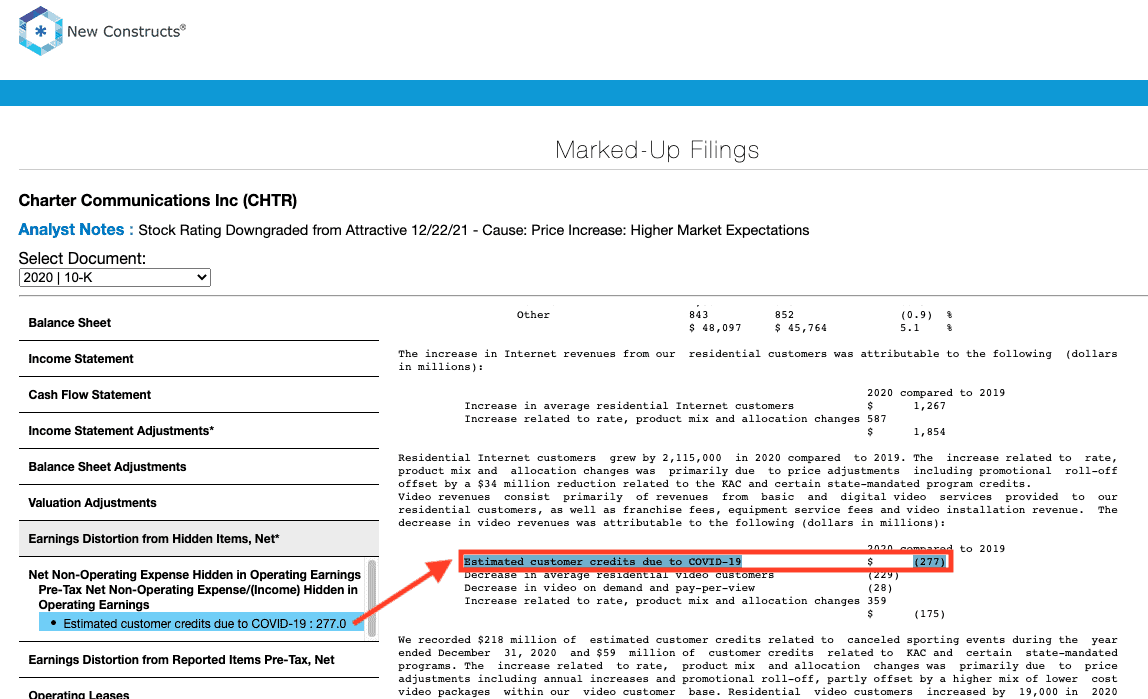
Task: Click the New Constructs hexagon logo icon
Action: click(x=40, y=31)
